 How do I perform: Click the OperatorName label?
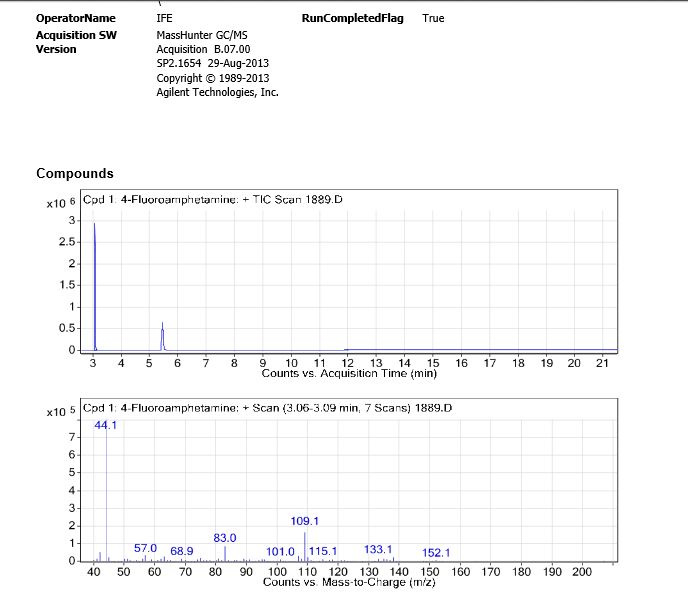[75, 18]
